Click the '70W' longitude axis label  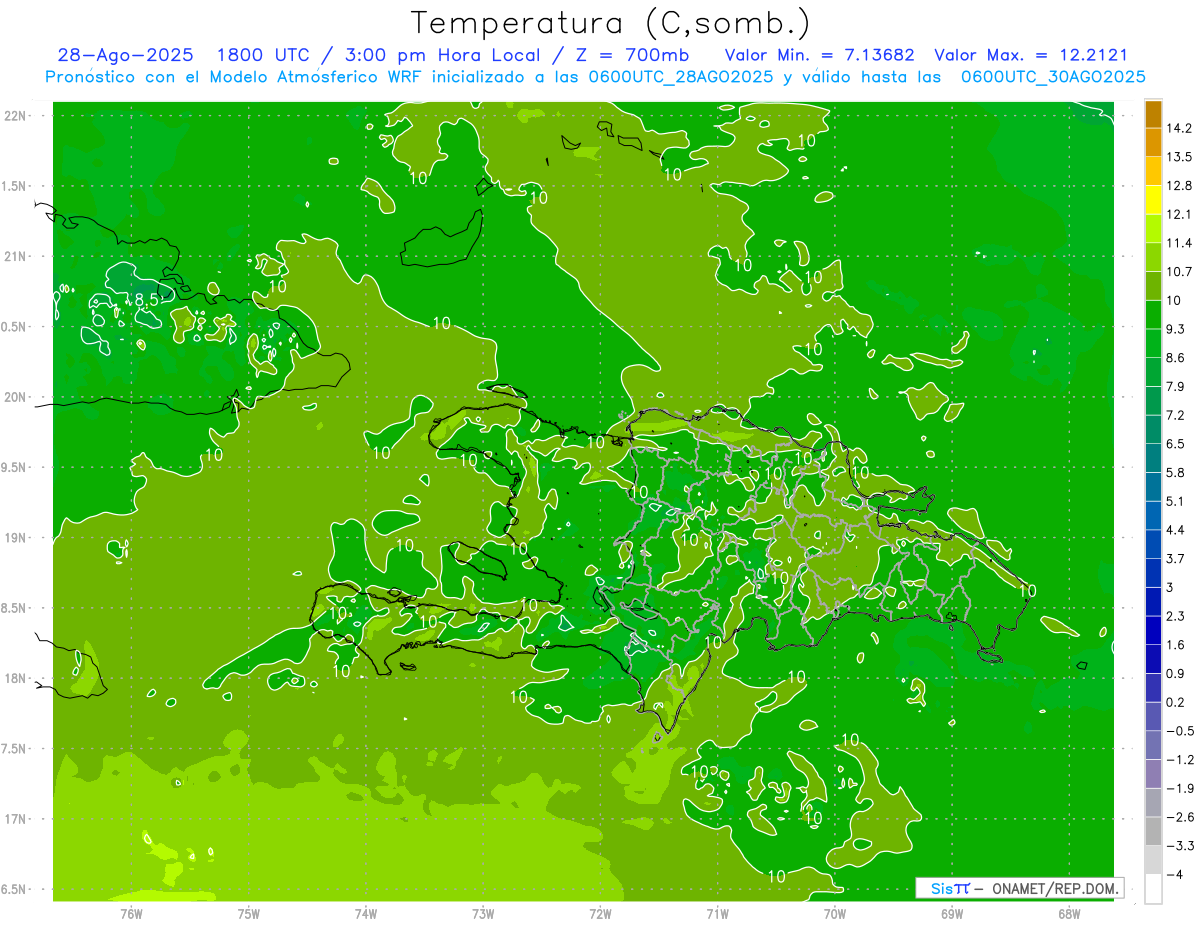(x=835, y=913)
